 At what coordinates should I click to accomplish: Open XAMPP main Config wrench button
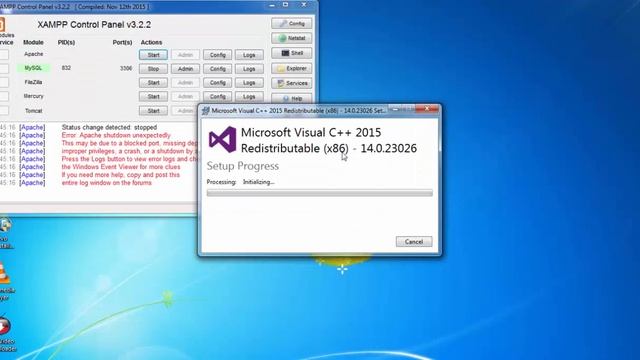[x=291, y=23]
